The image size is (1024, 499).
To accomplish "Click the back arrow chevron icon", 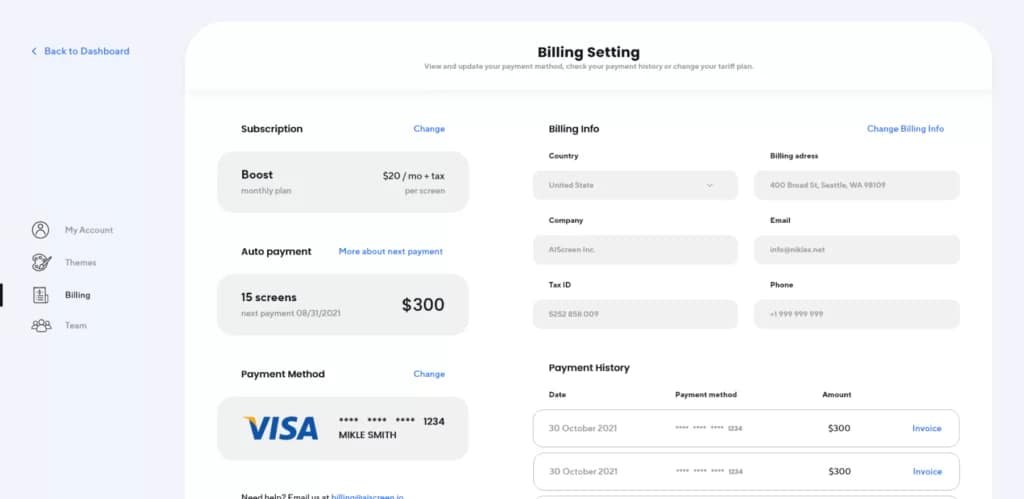I will click(x=34, y=51).
